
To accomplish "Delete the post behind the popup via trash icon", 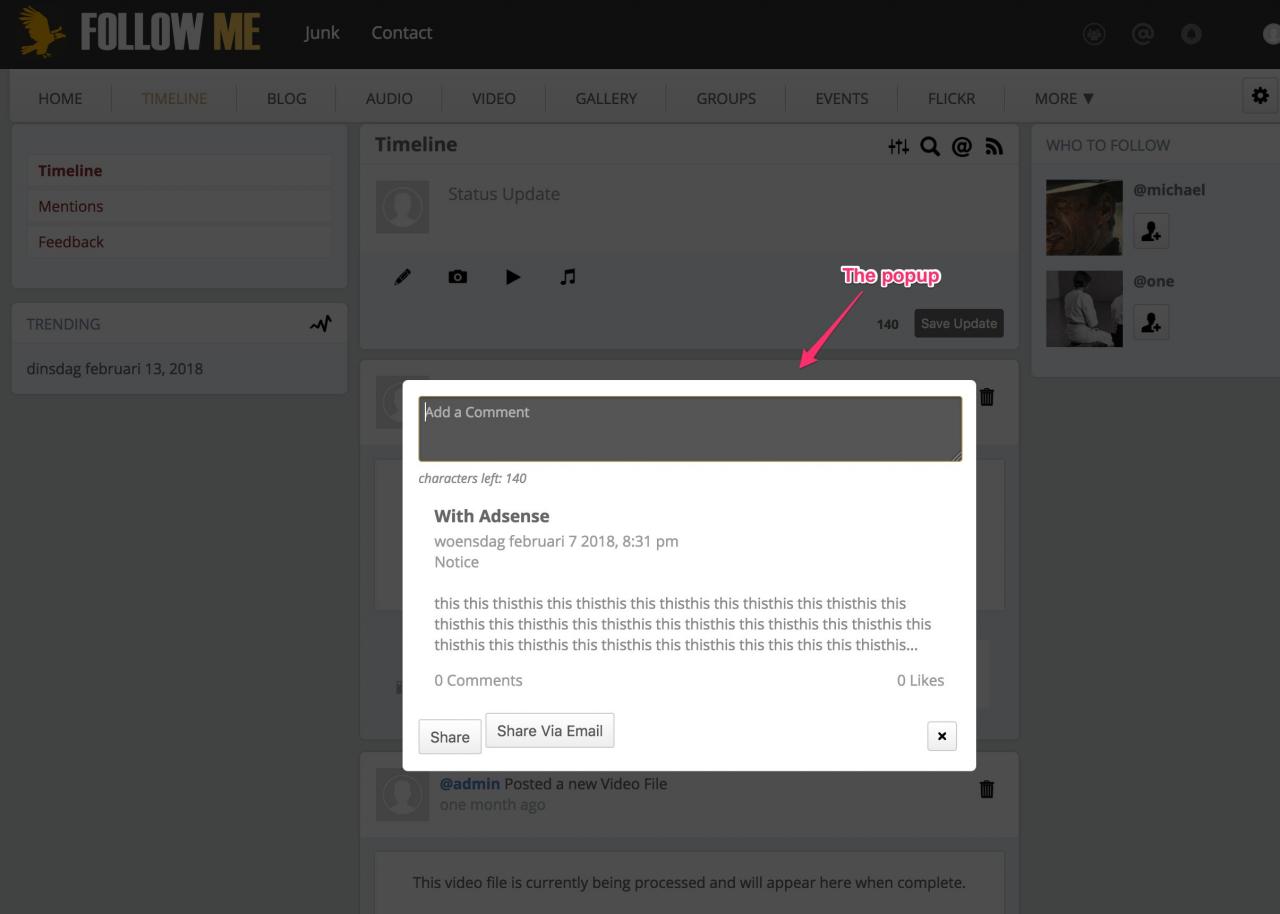I will tap(987, 397).
